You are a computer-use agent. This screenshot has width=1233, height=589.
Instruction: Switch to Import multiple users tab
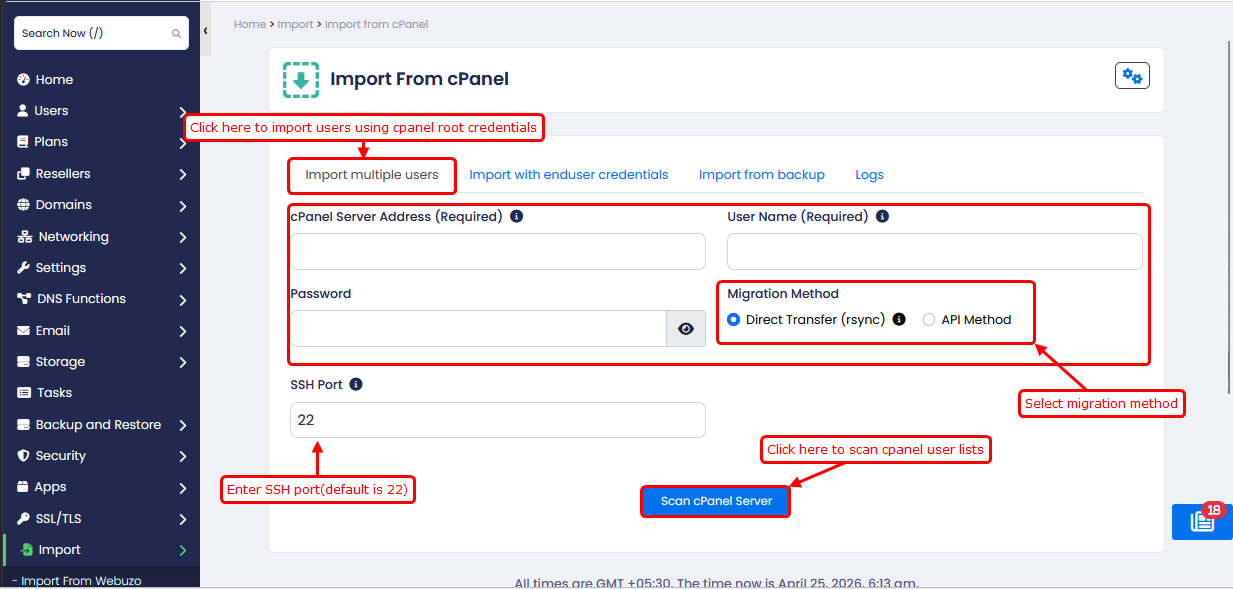pos(372,175)
